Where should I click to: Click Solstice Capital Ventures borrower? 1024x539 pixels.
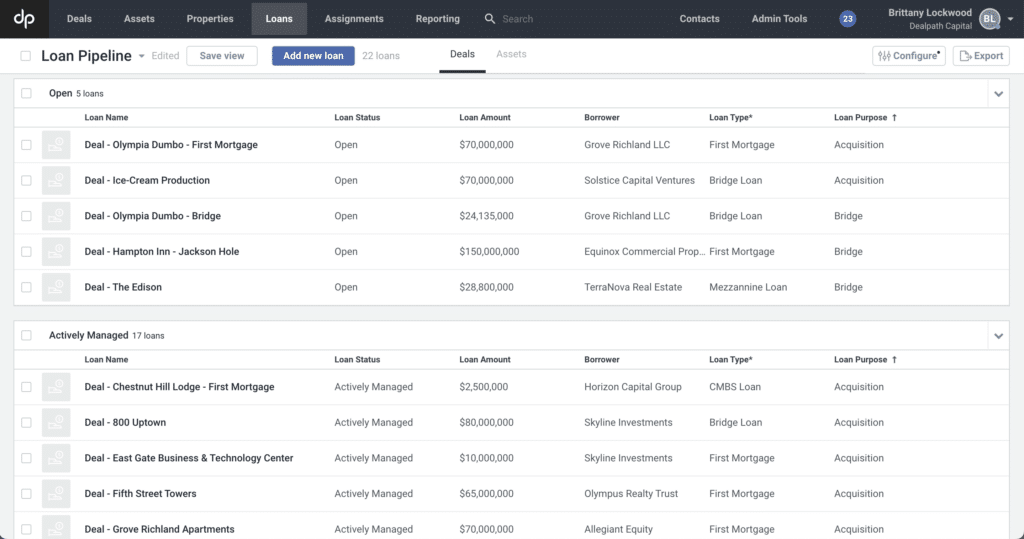[639, 180]
